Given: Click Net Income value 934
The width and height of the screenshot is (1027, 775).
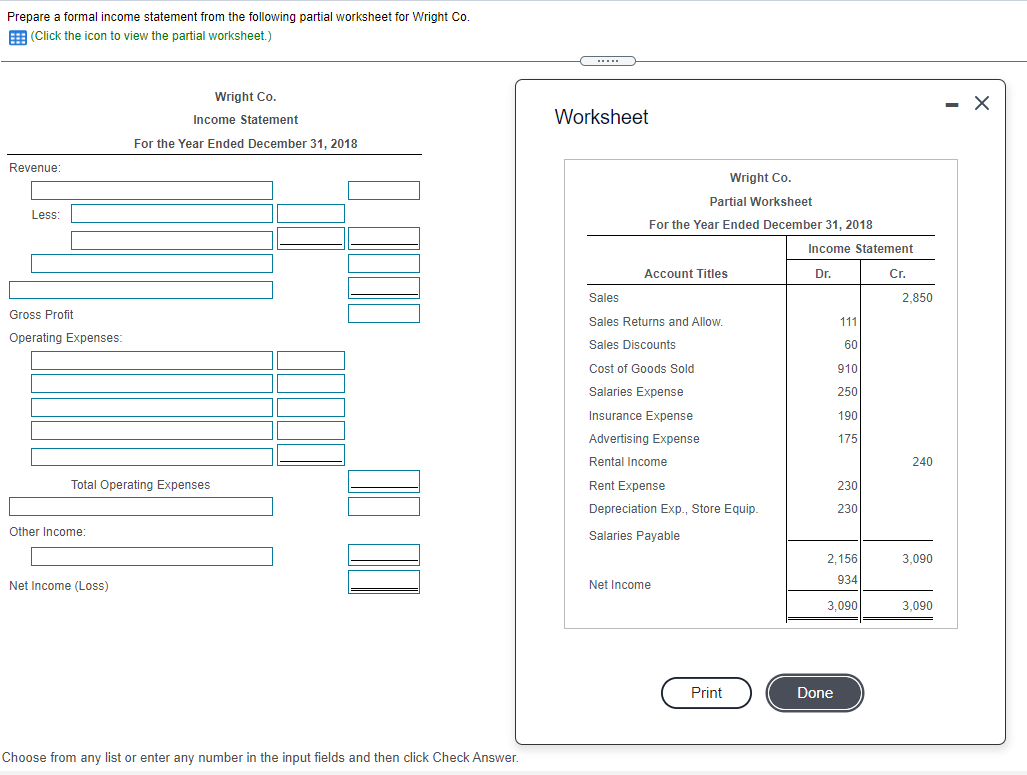Looking at the screenshot, I should pos(847,580).
